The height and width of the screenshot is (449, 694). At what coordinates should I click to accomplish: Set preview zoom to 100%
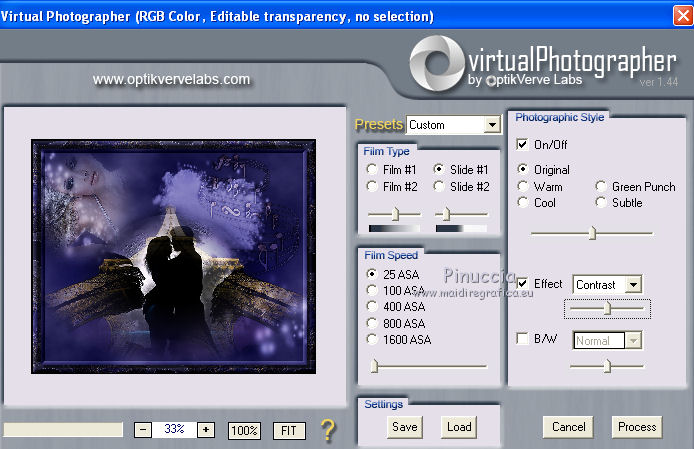coord(244,430)
